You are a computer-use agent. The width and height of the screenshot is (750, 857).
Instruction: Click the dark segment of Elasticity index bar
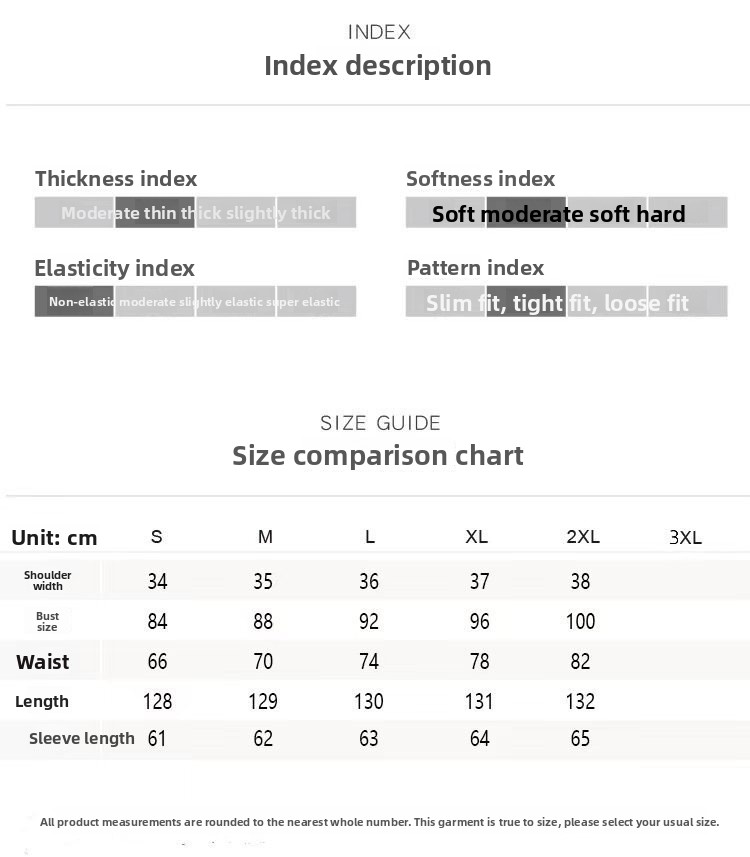coord(74,301)
